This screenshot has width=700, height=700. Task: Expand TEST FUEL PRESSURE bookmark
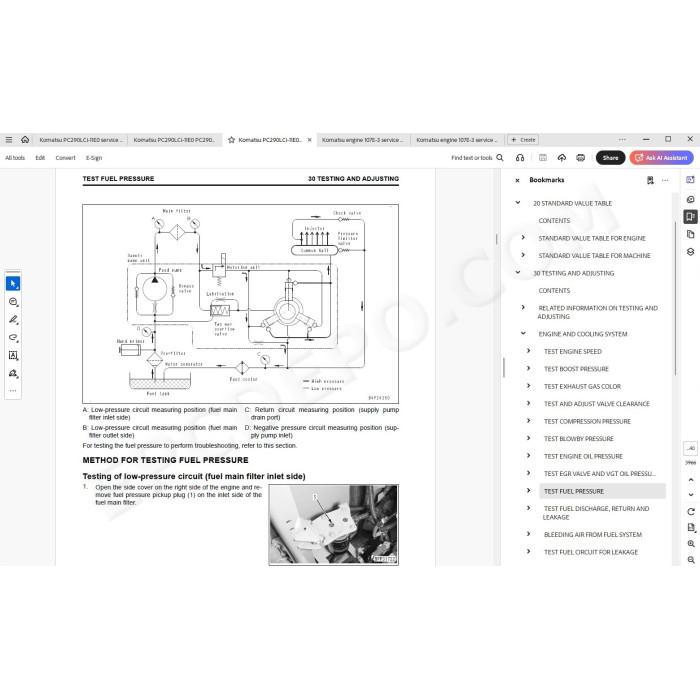click(x=529, y=491)
